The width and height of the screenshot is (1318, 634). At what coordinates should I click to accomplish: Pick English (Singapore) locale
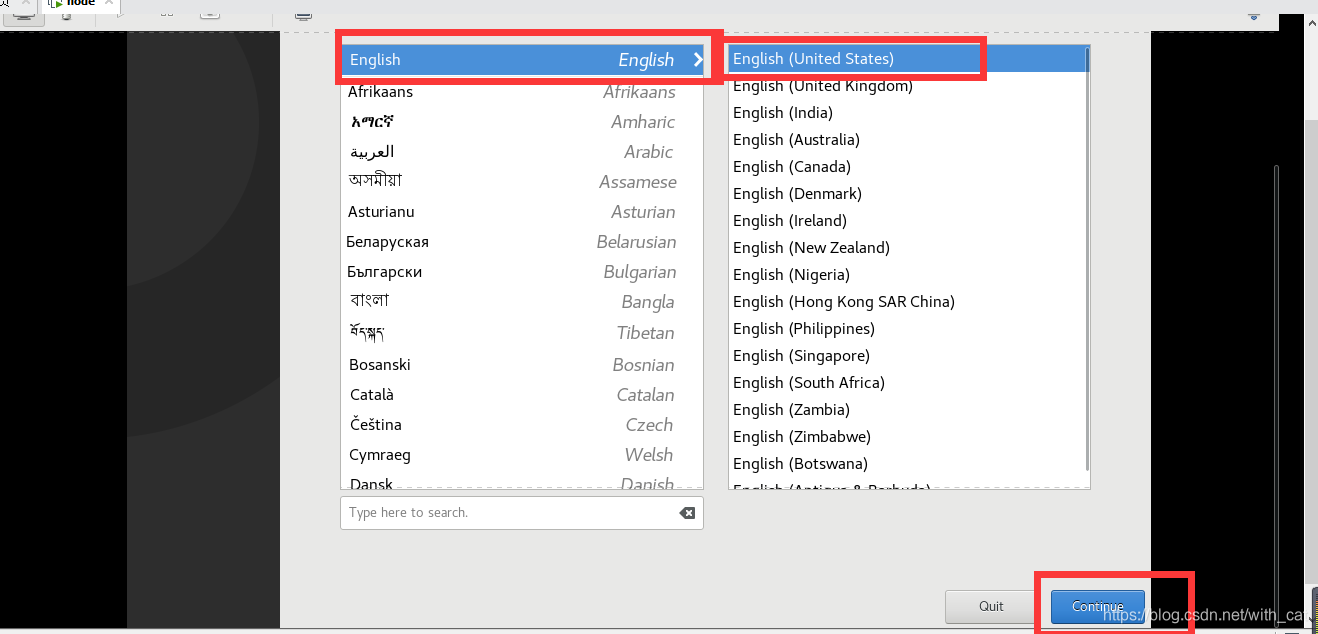tap(907, 356)
